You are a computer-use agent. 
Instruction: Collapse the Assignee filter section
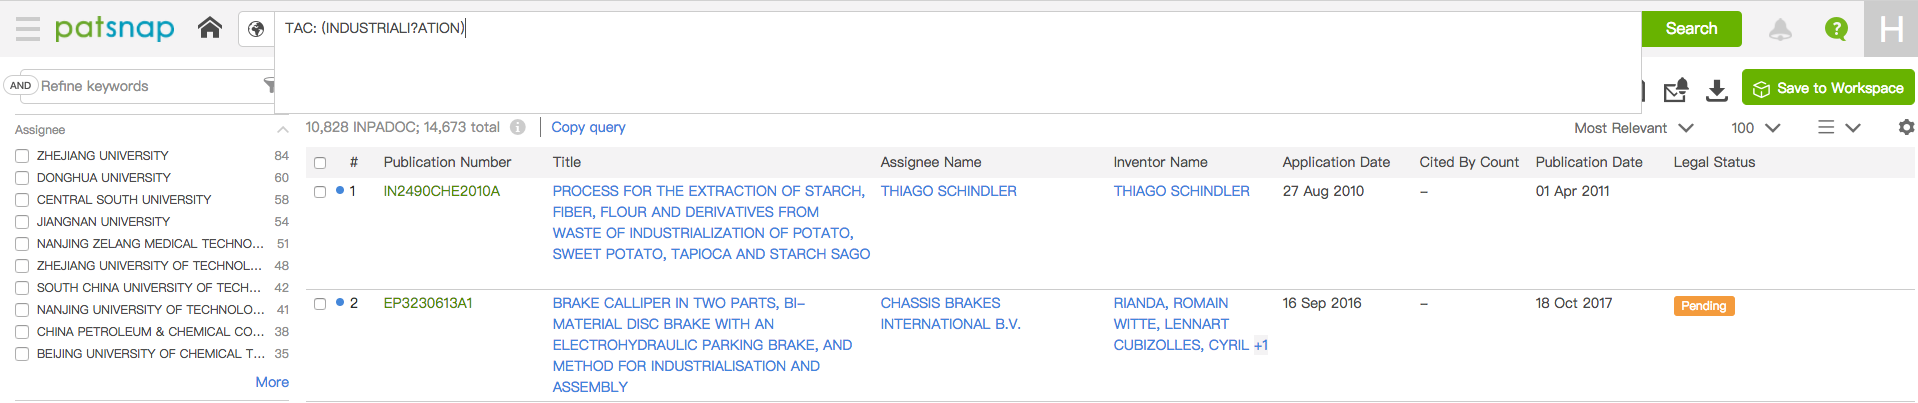(283, 130)
